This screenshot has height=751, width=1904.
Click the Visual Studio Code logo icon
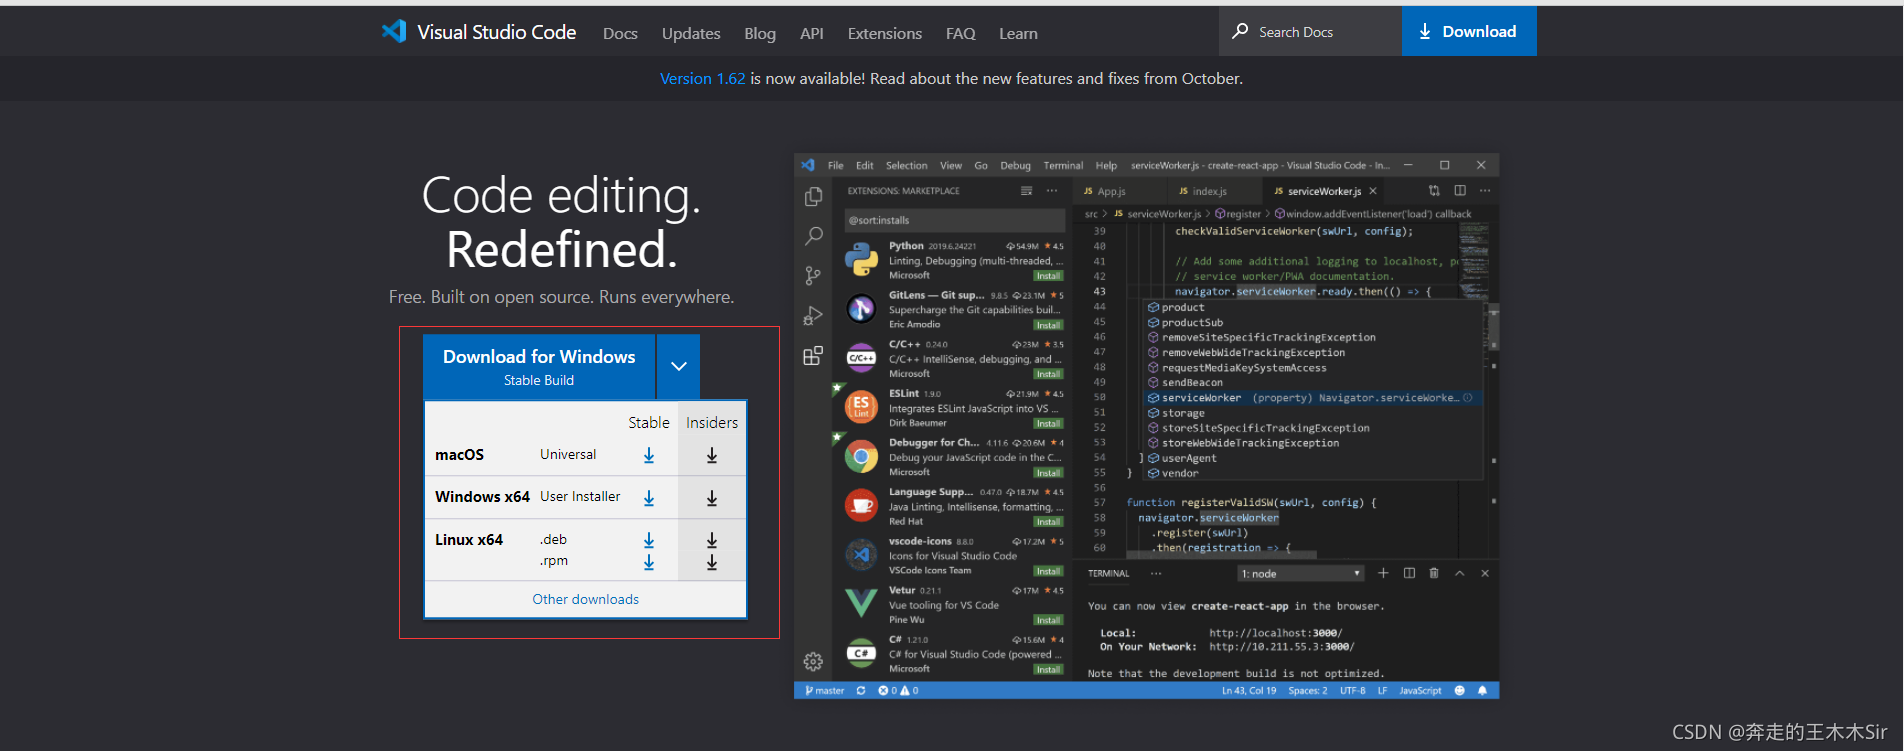pyautogui.click(x=394, y=32)
